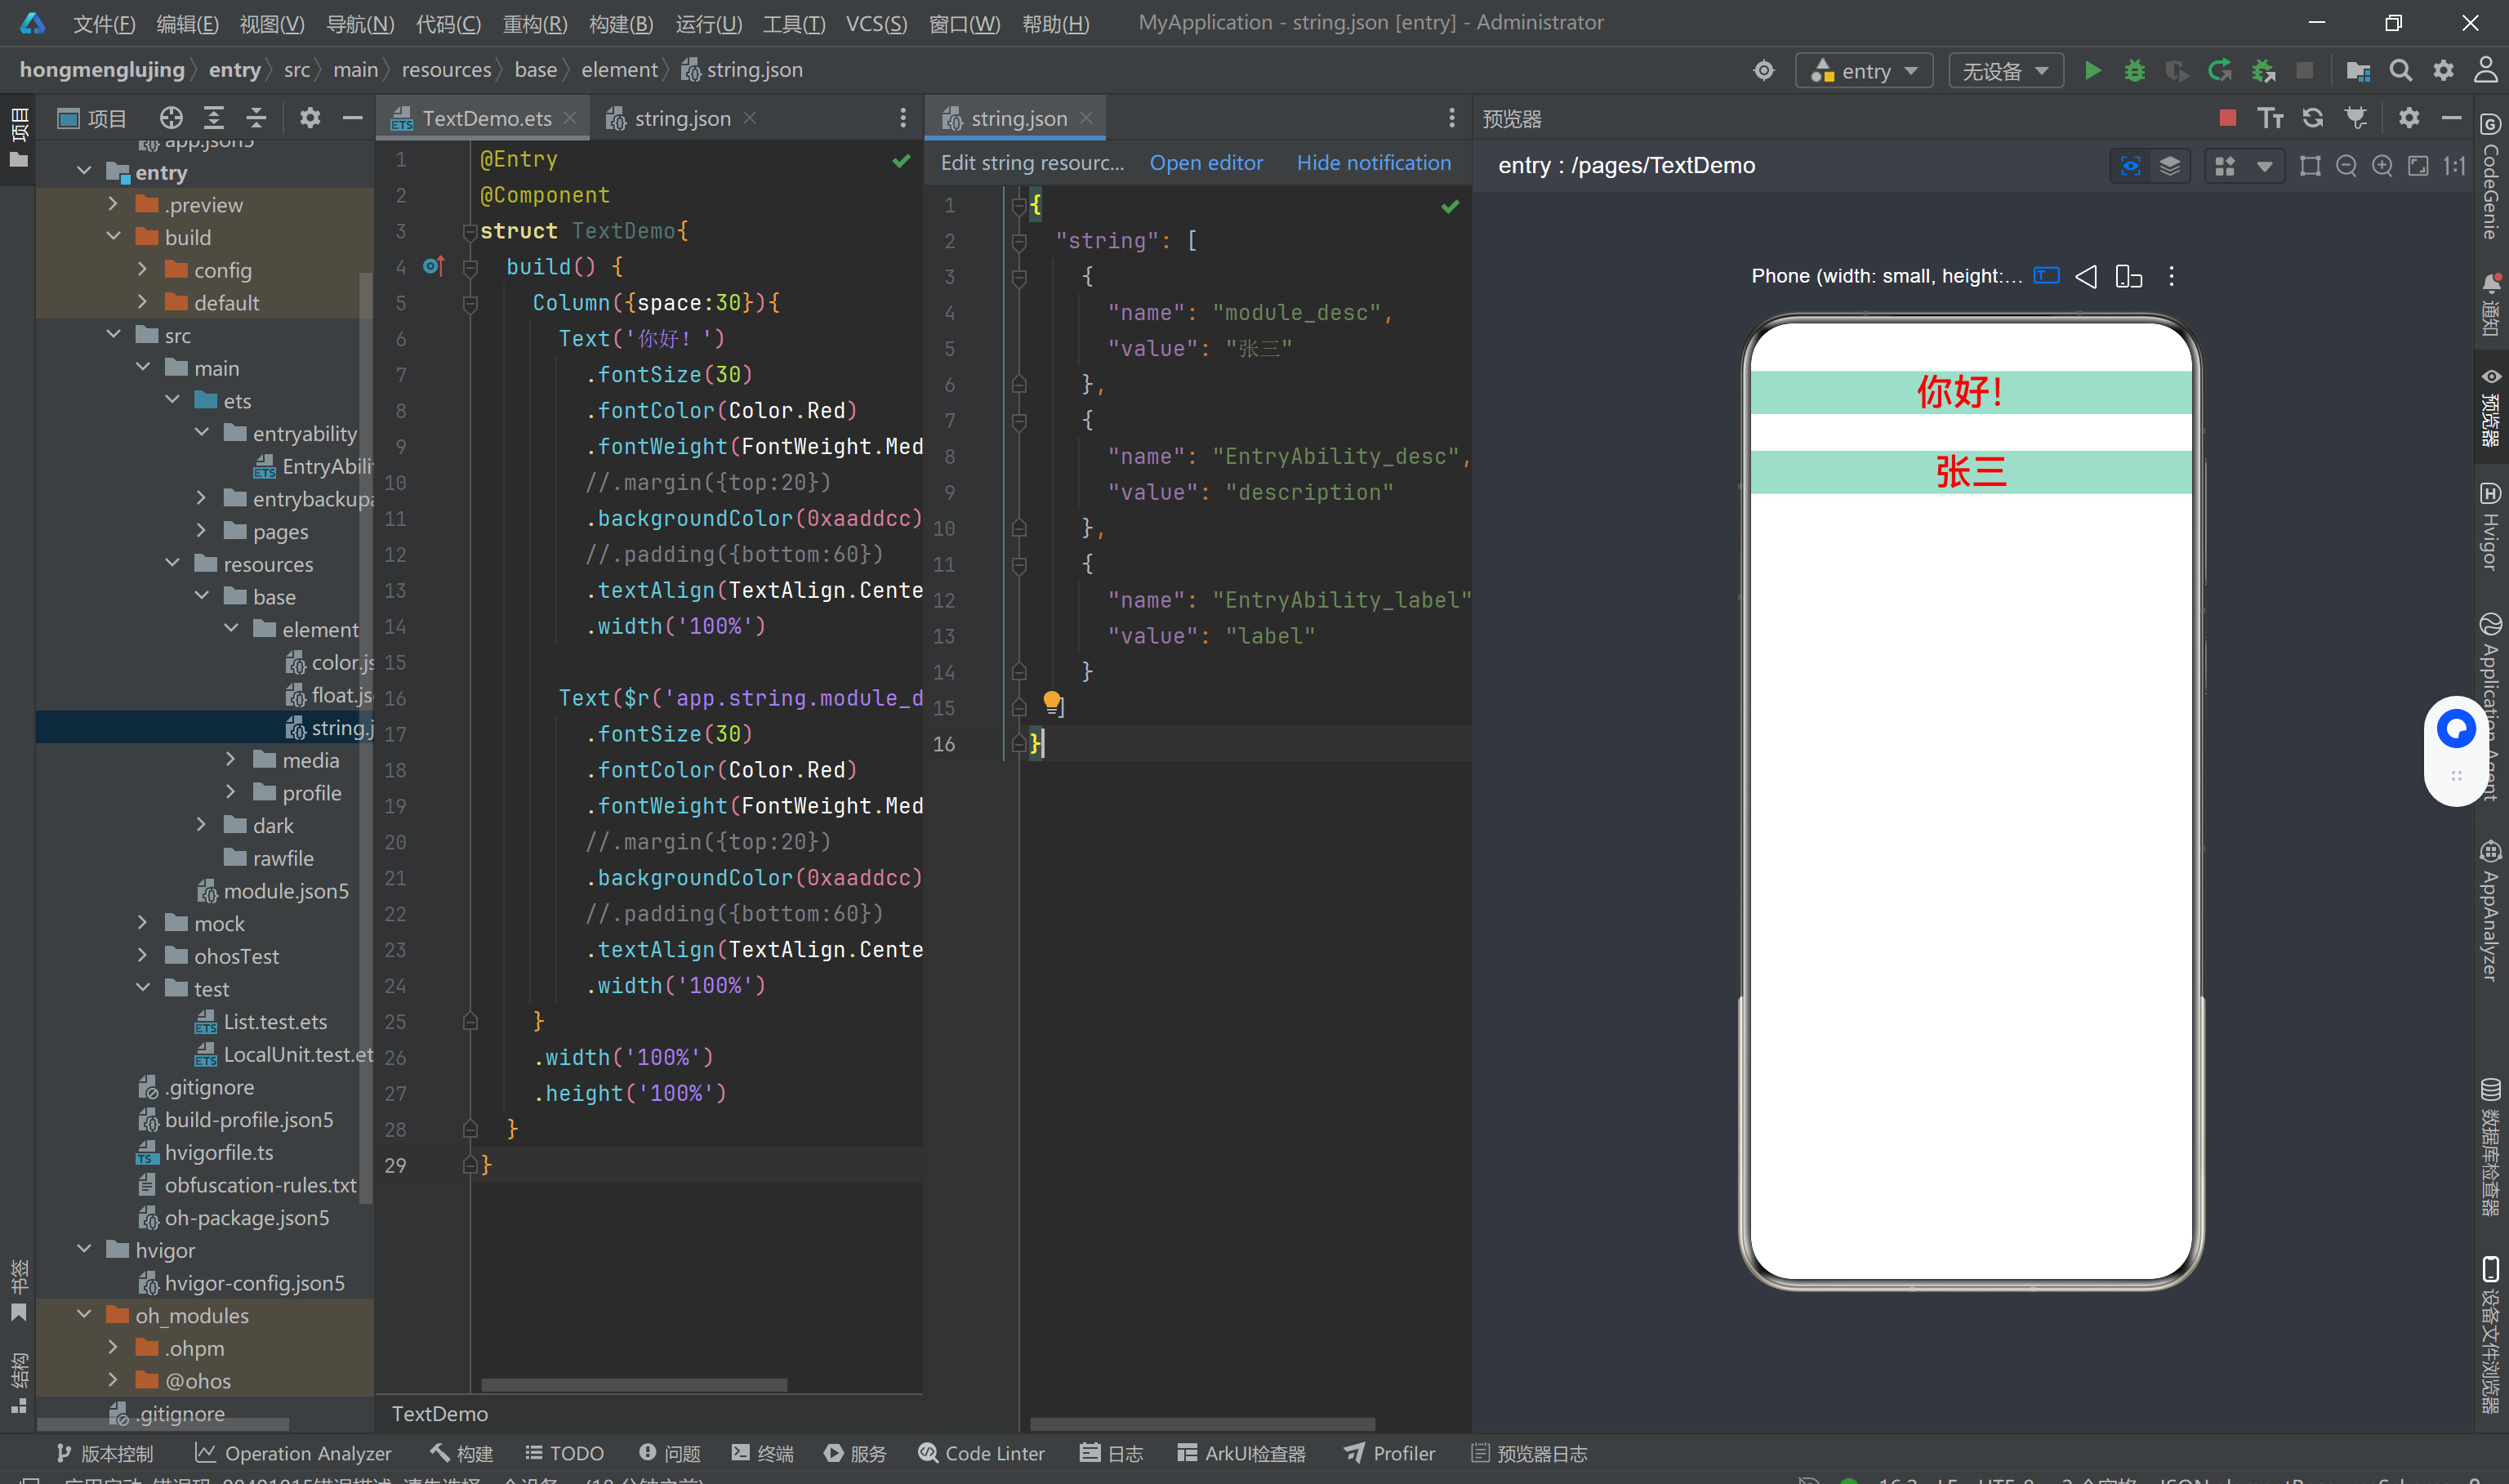Viewport: 2509px width, 1484px height.
Task: Open the VCS menu
Action: [876, 23]
